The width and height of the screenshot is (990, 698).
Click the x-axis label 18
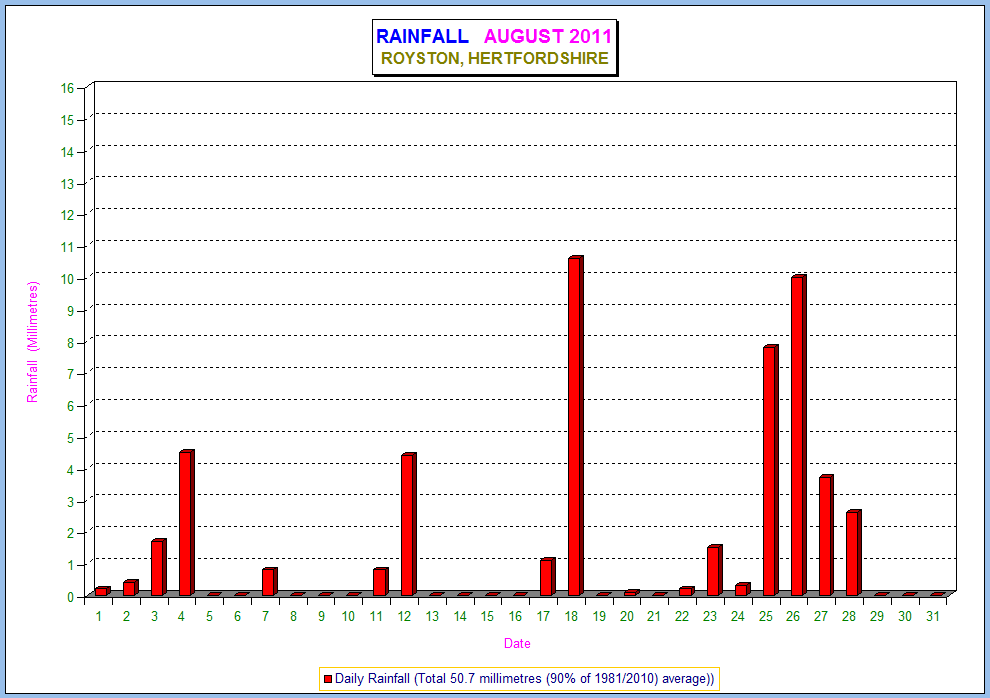(x=571, y=617)
